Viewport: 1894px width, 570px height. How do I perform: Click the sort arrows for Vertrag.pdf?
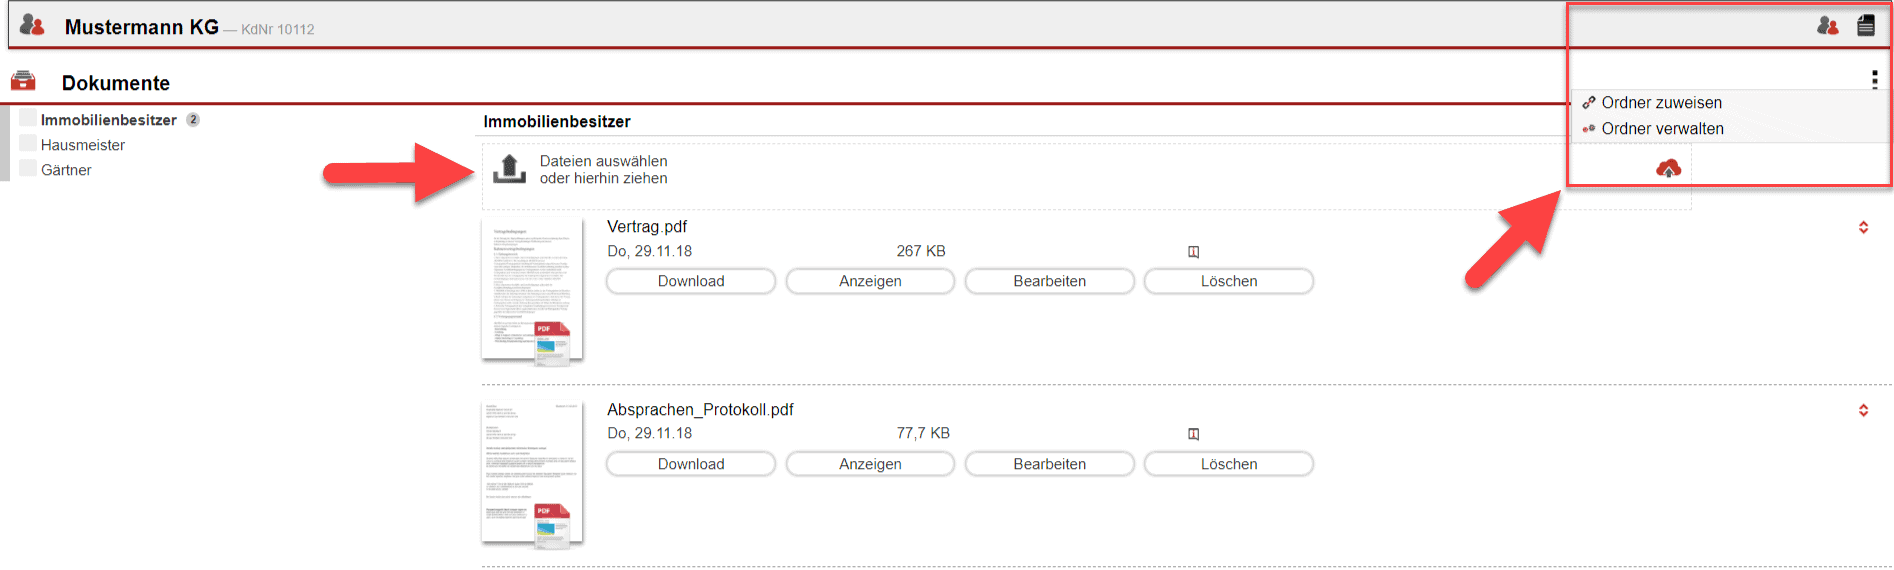click(x=1863, y=228)
